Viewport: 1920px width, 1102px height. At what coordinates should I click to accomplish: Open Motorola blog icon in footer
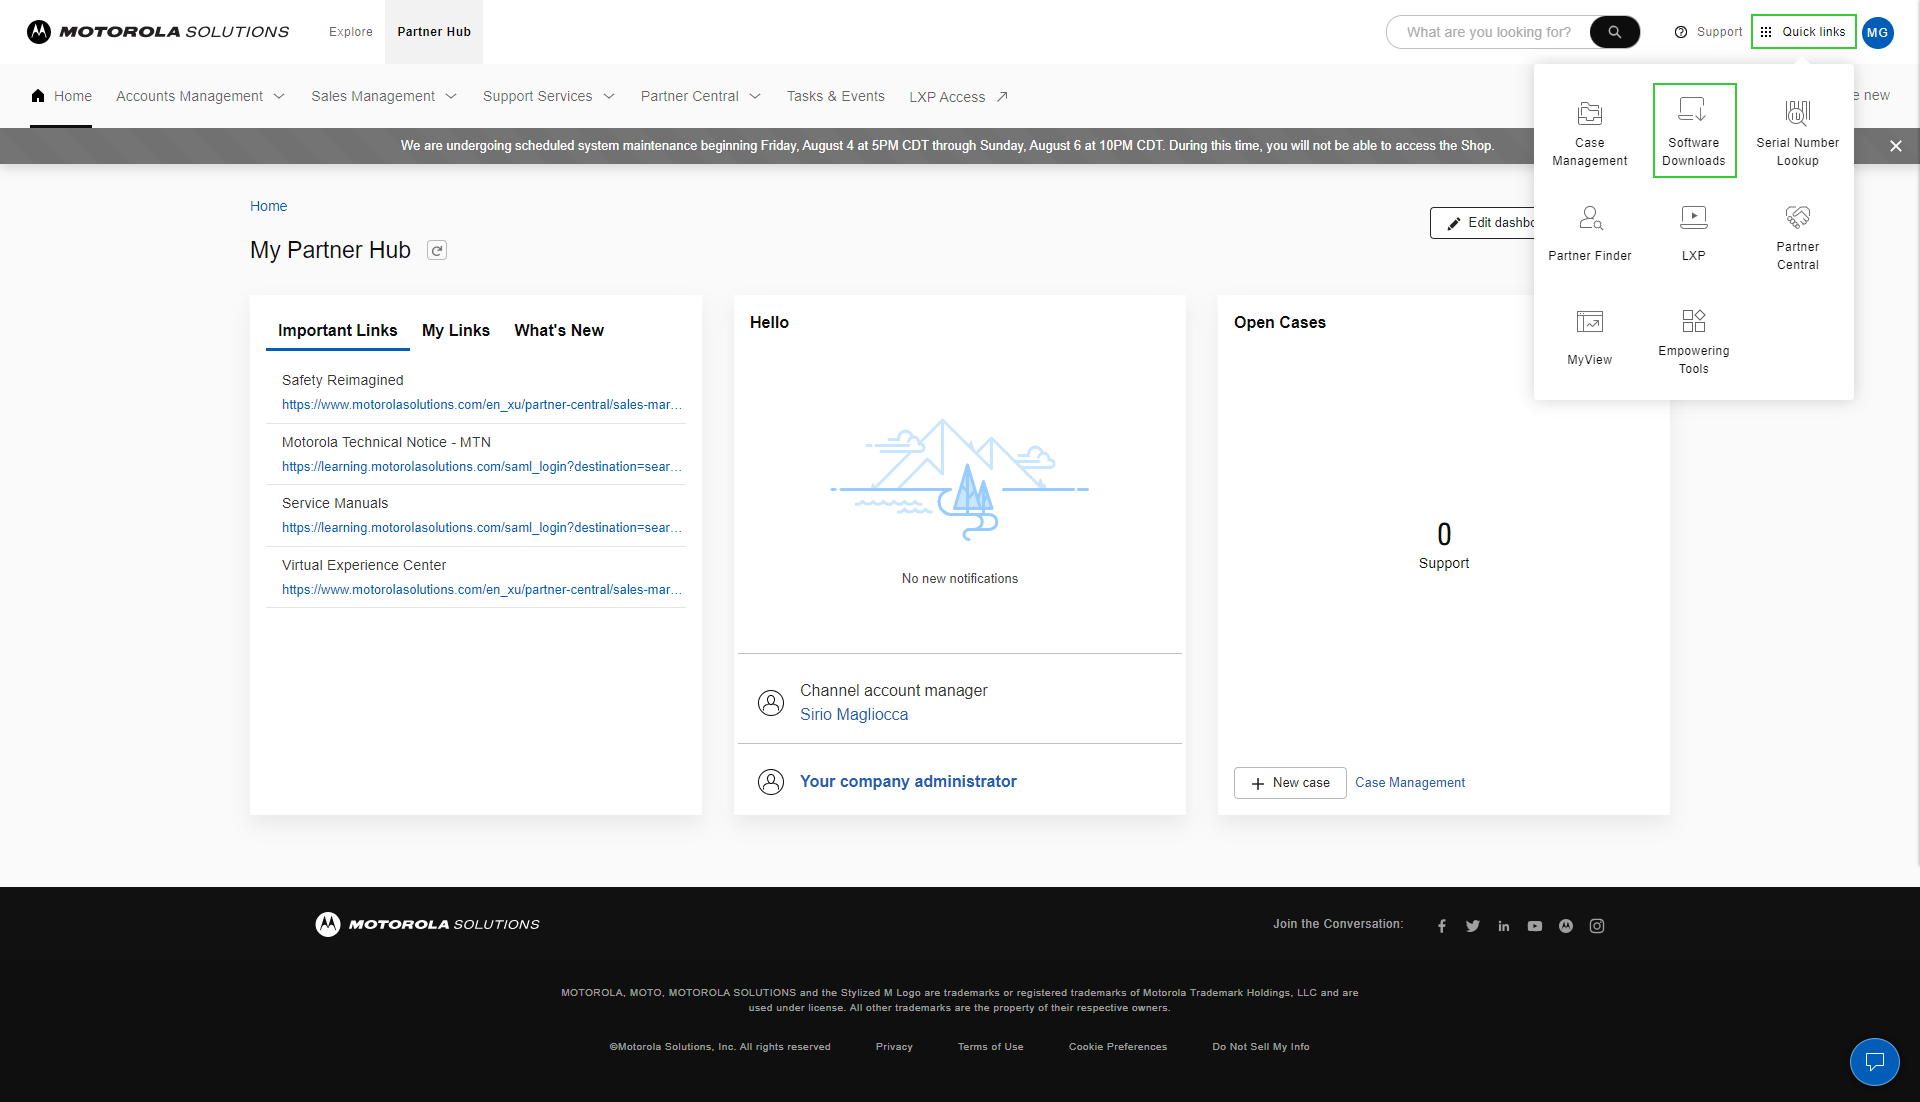click(x=1566, y=926)
